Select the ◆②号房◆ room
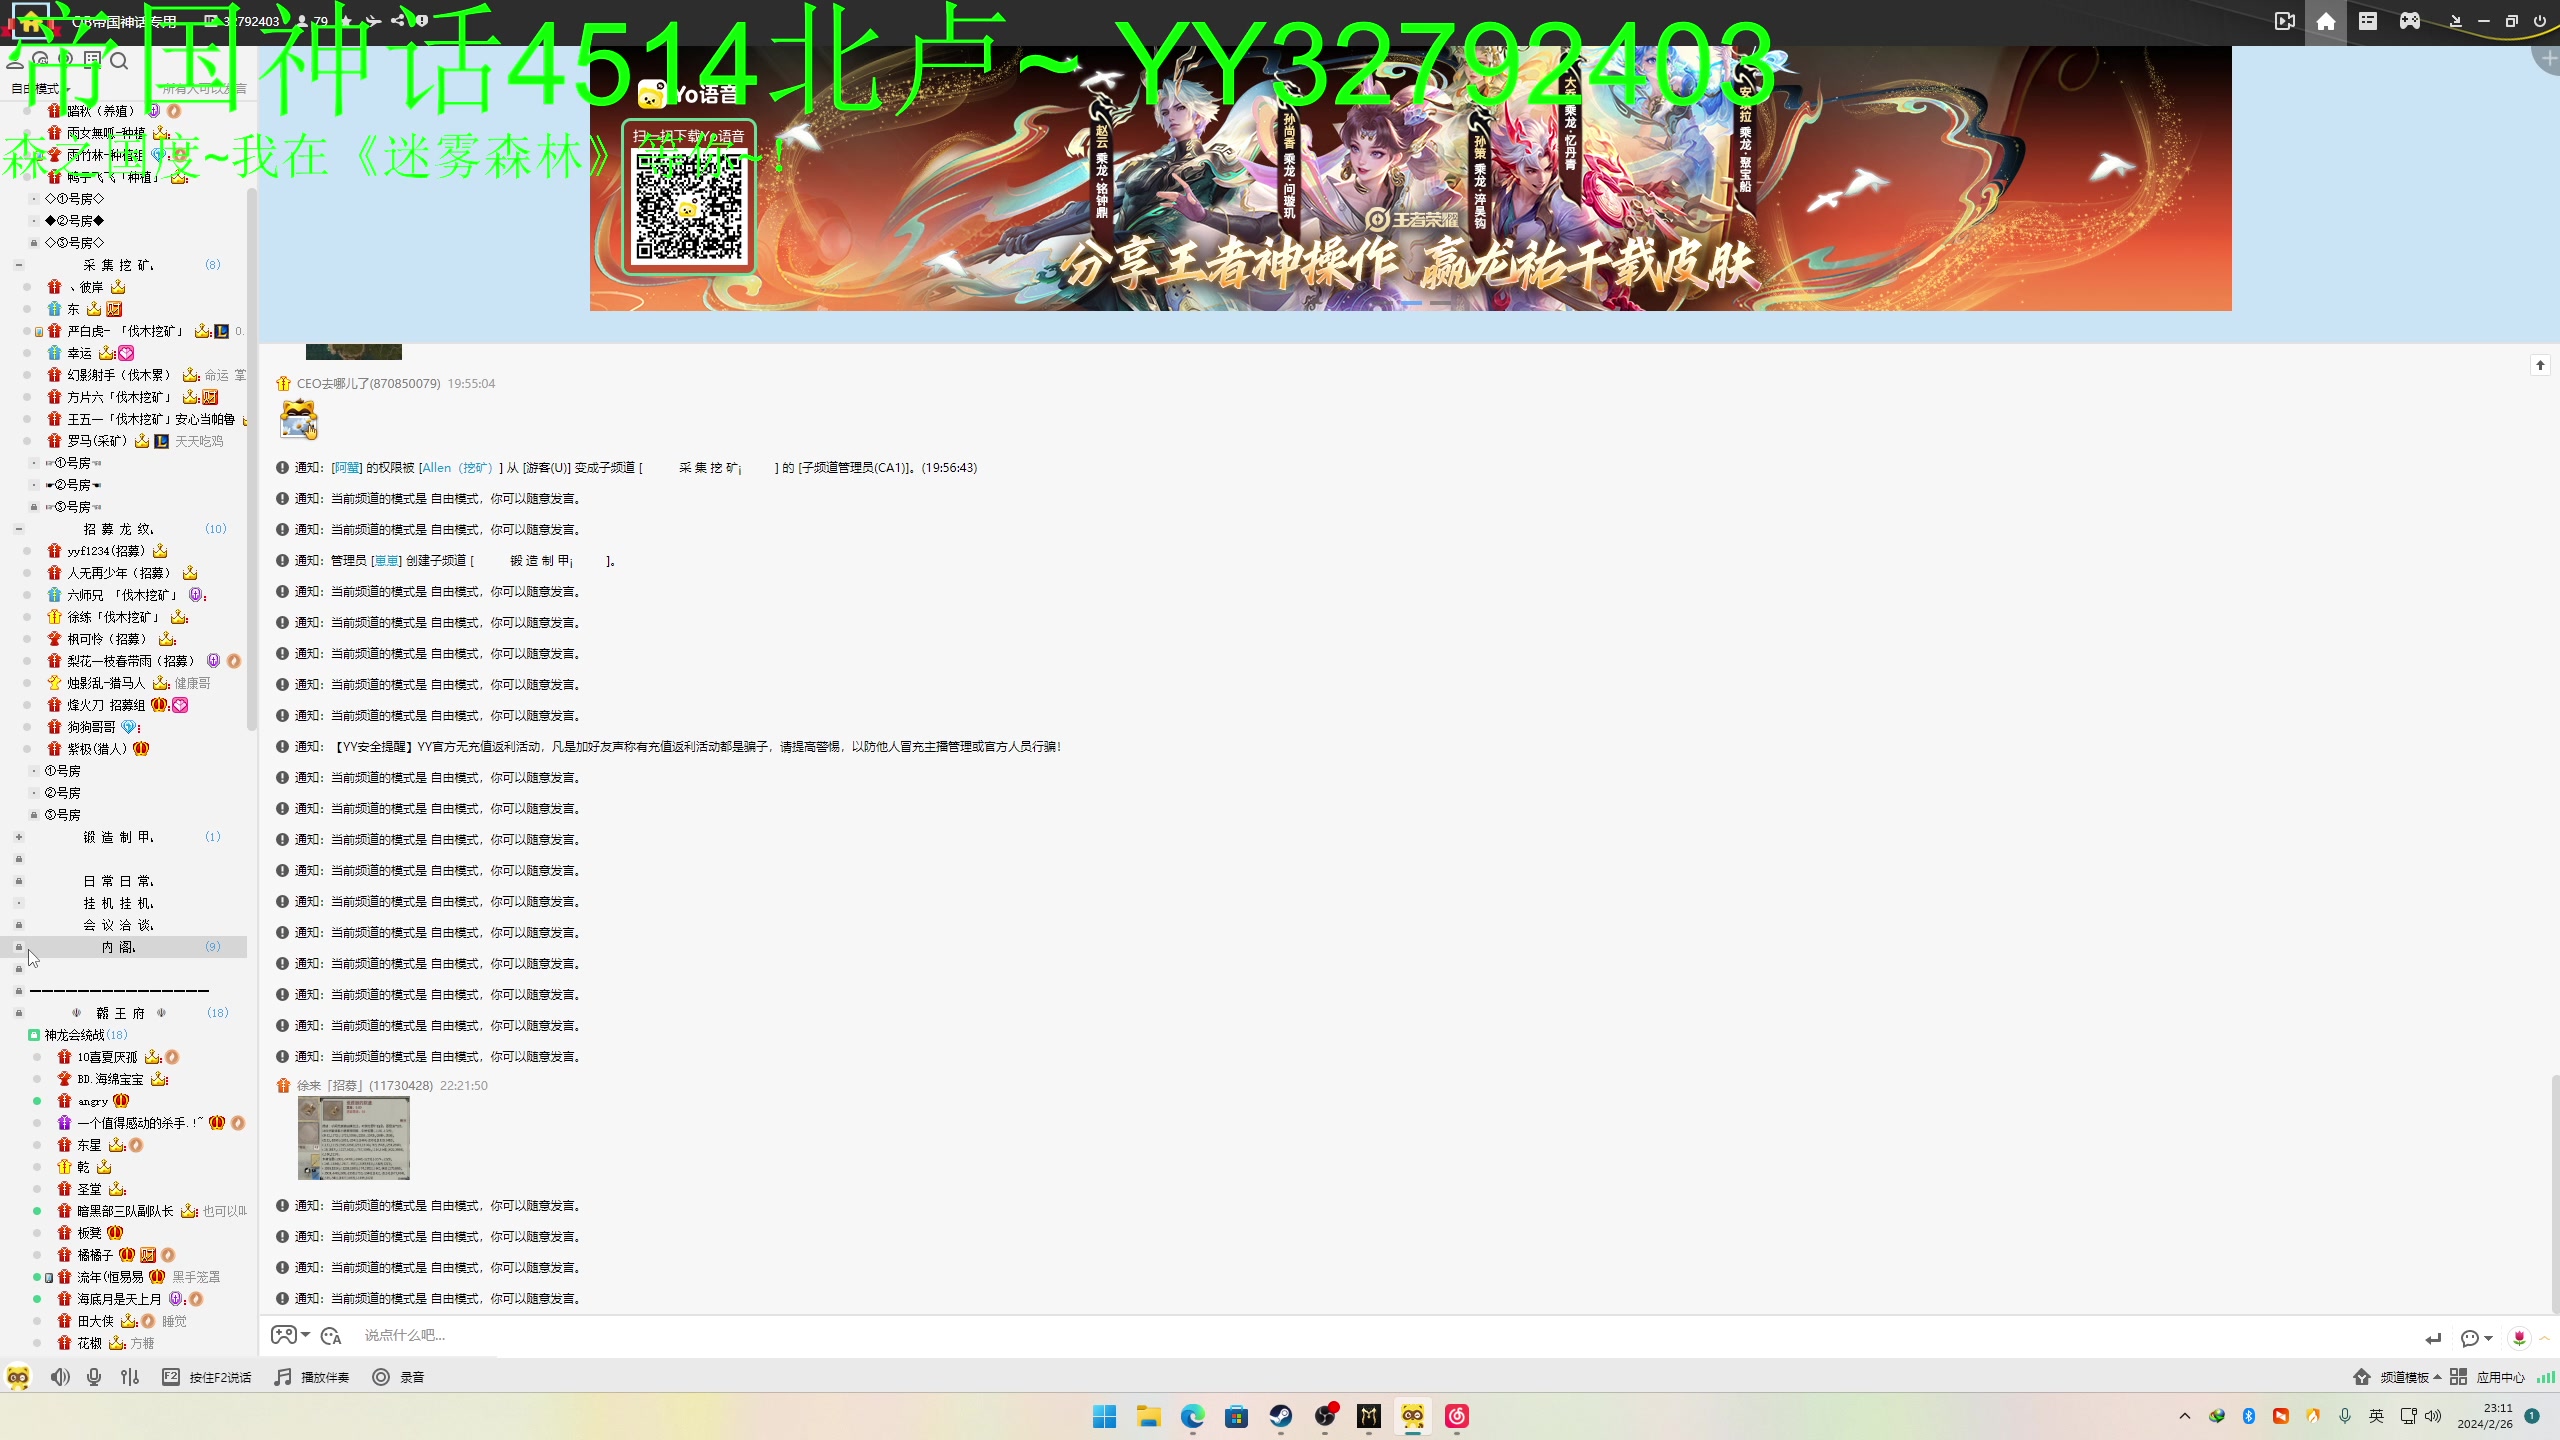Screen dimensions: 2560x1440 point(74,221)
